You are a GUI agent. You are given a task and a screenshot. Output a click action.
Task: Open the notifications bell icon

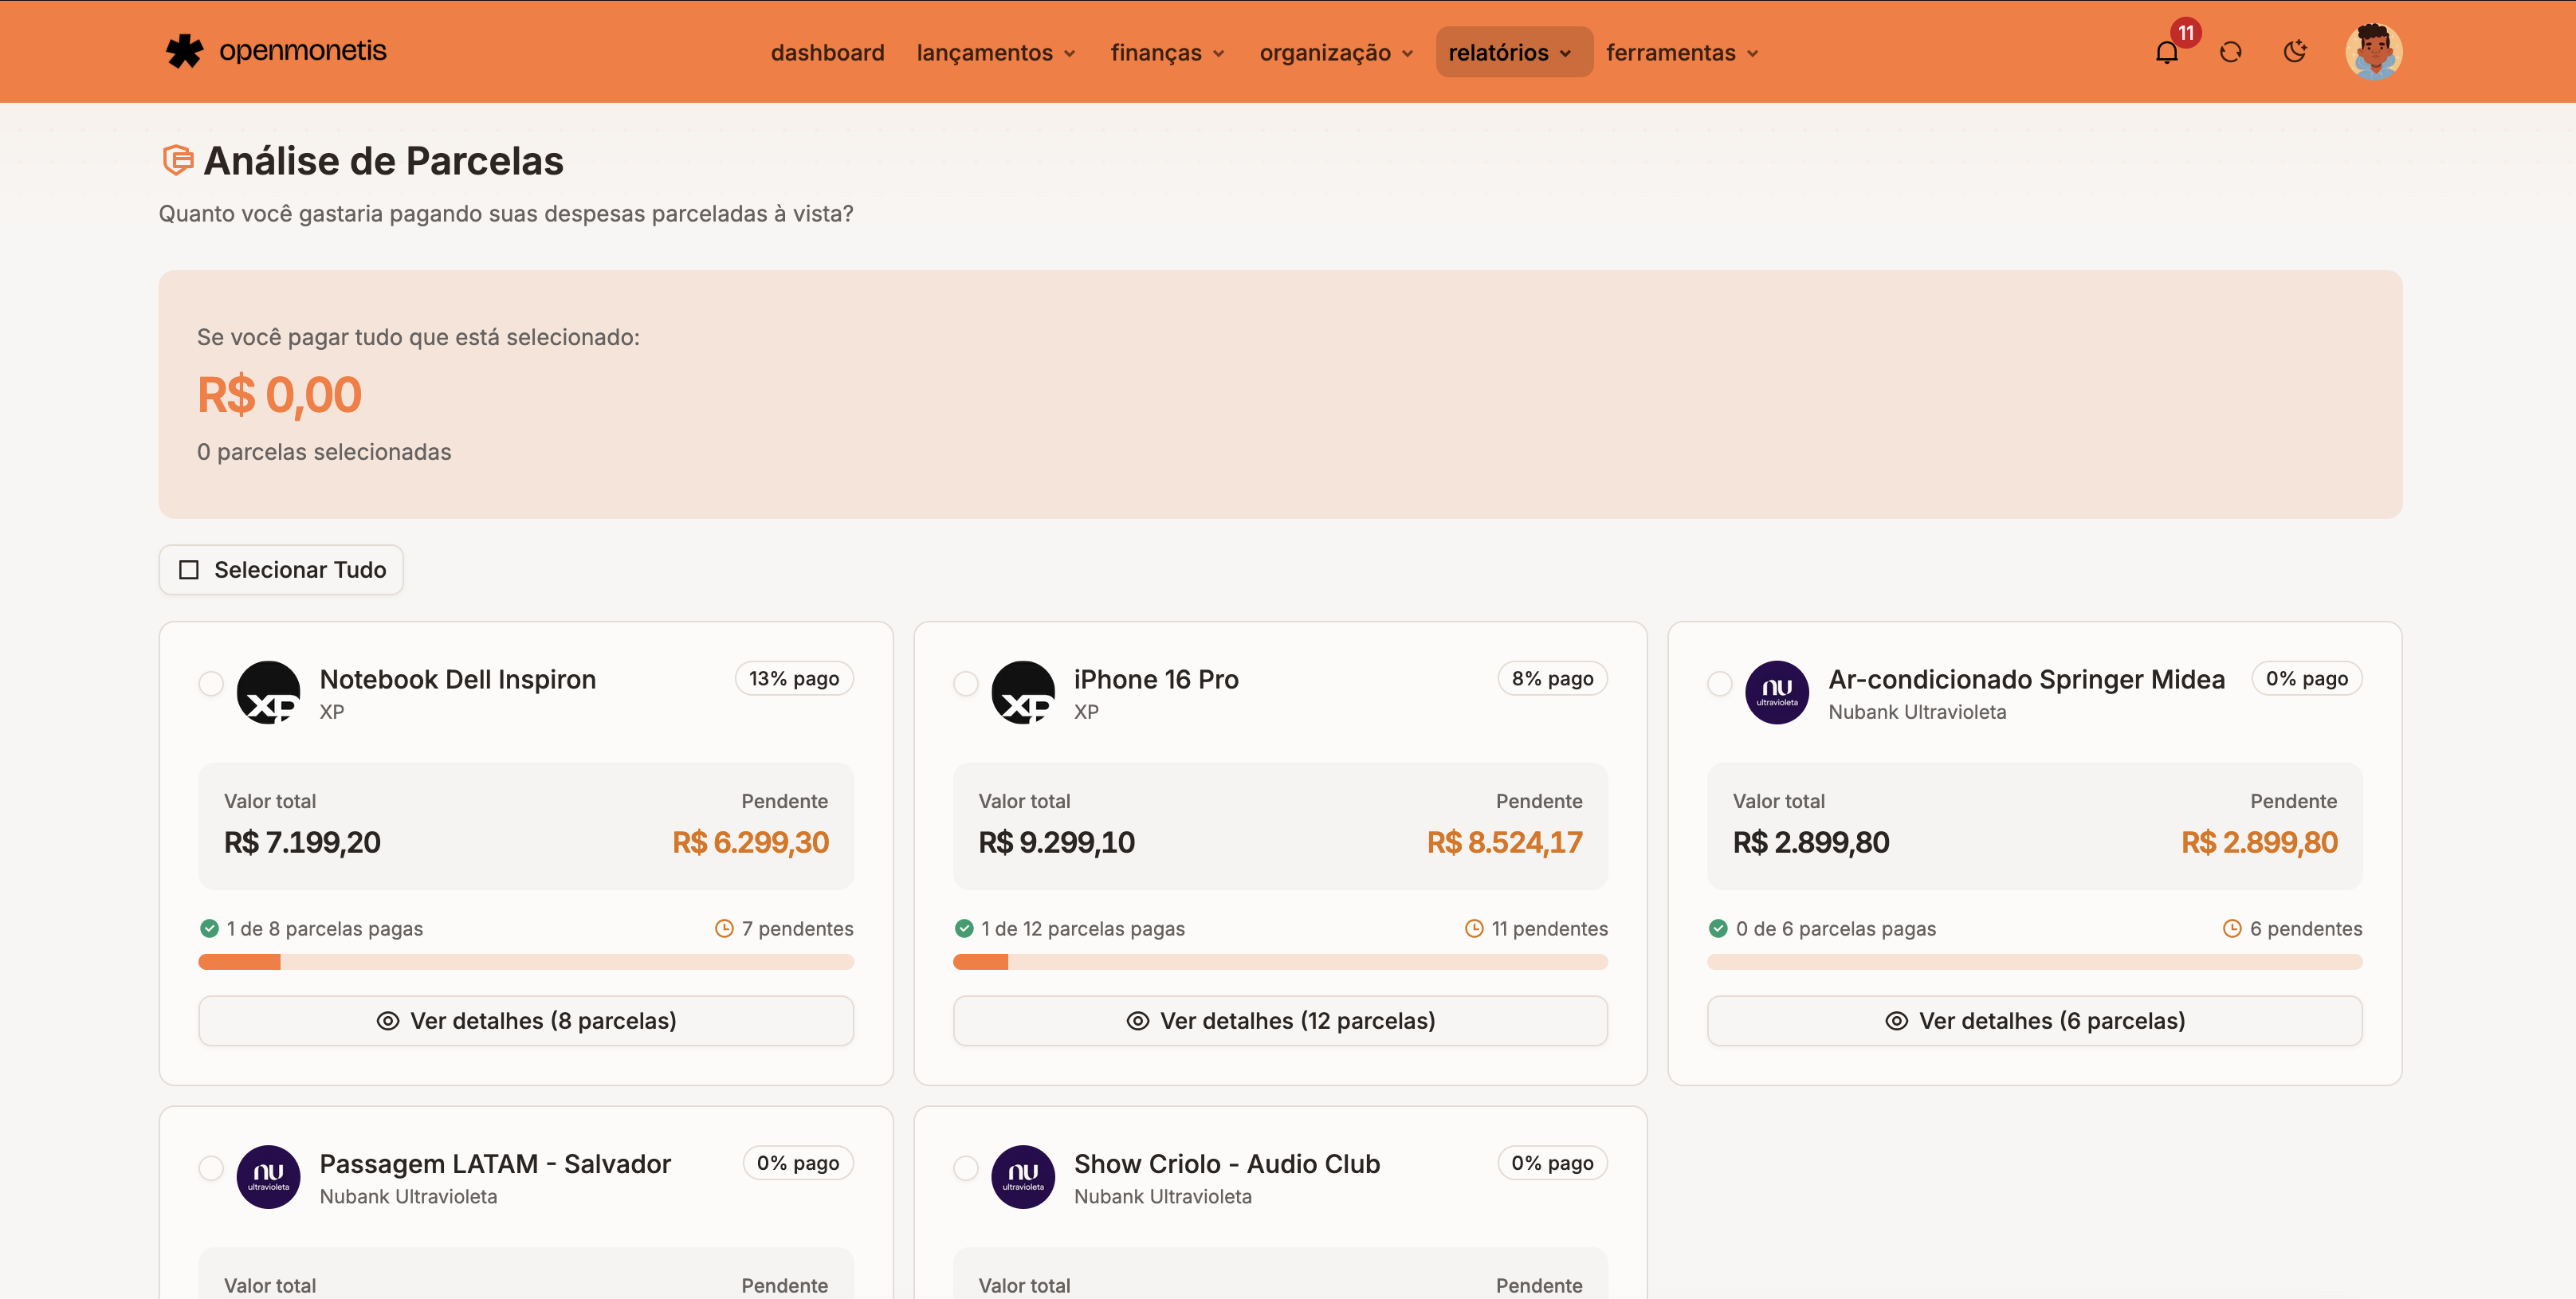pos(2166,52)
